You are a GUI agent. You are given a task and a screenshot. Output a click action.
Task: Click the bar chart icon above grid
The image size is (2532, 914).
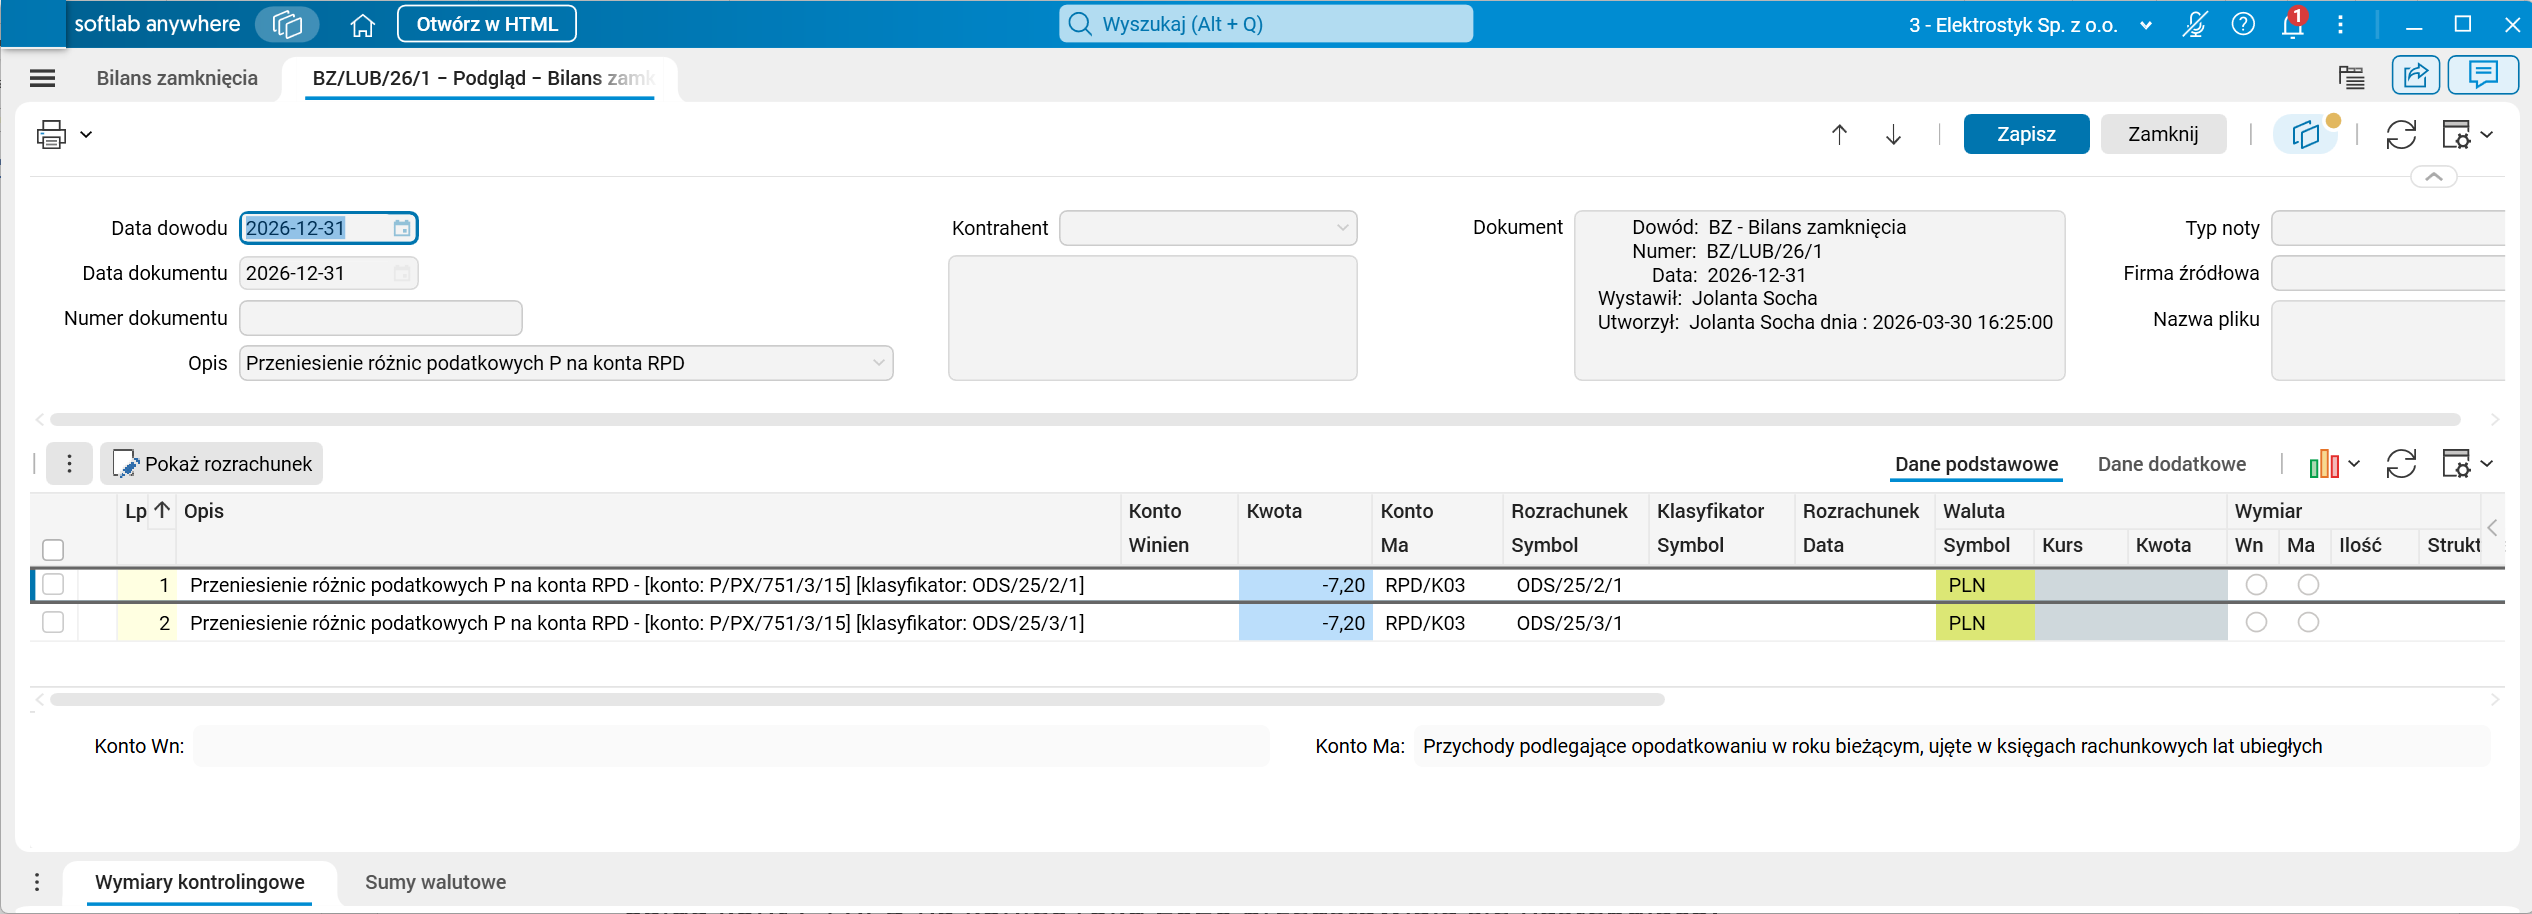pyautogui.click(x=2324, y=464)
